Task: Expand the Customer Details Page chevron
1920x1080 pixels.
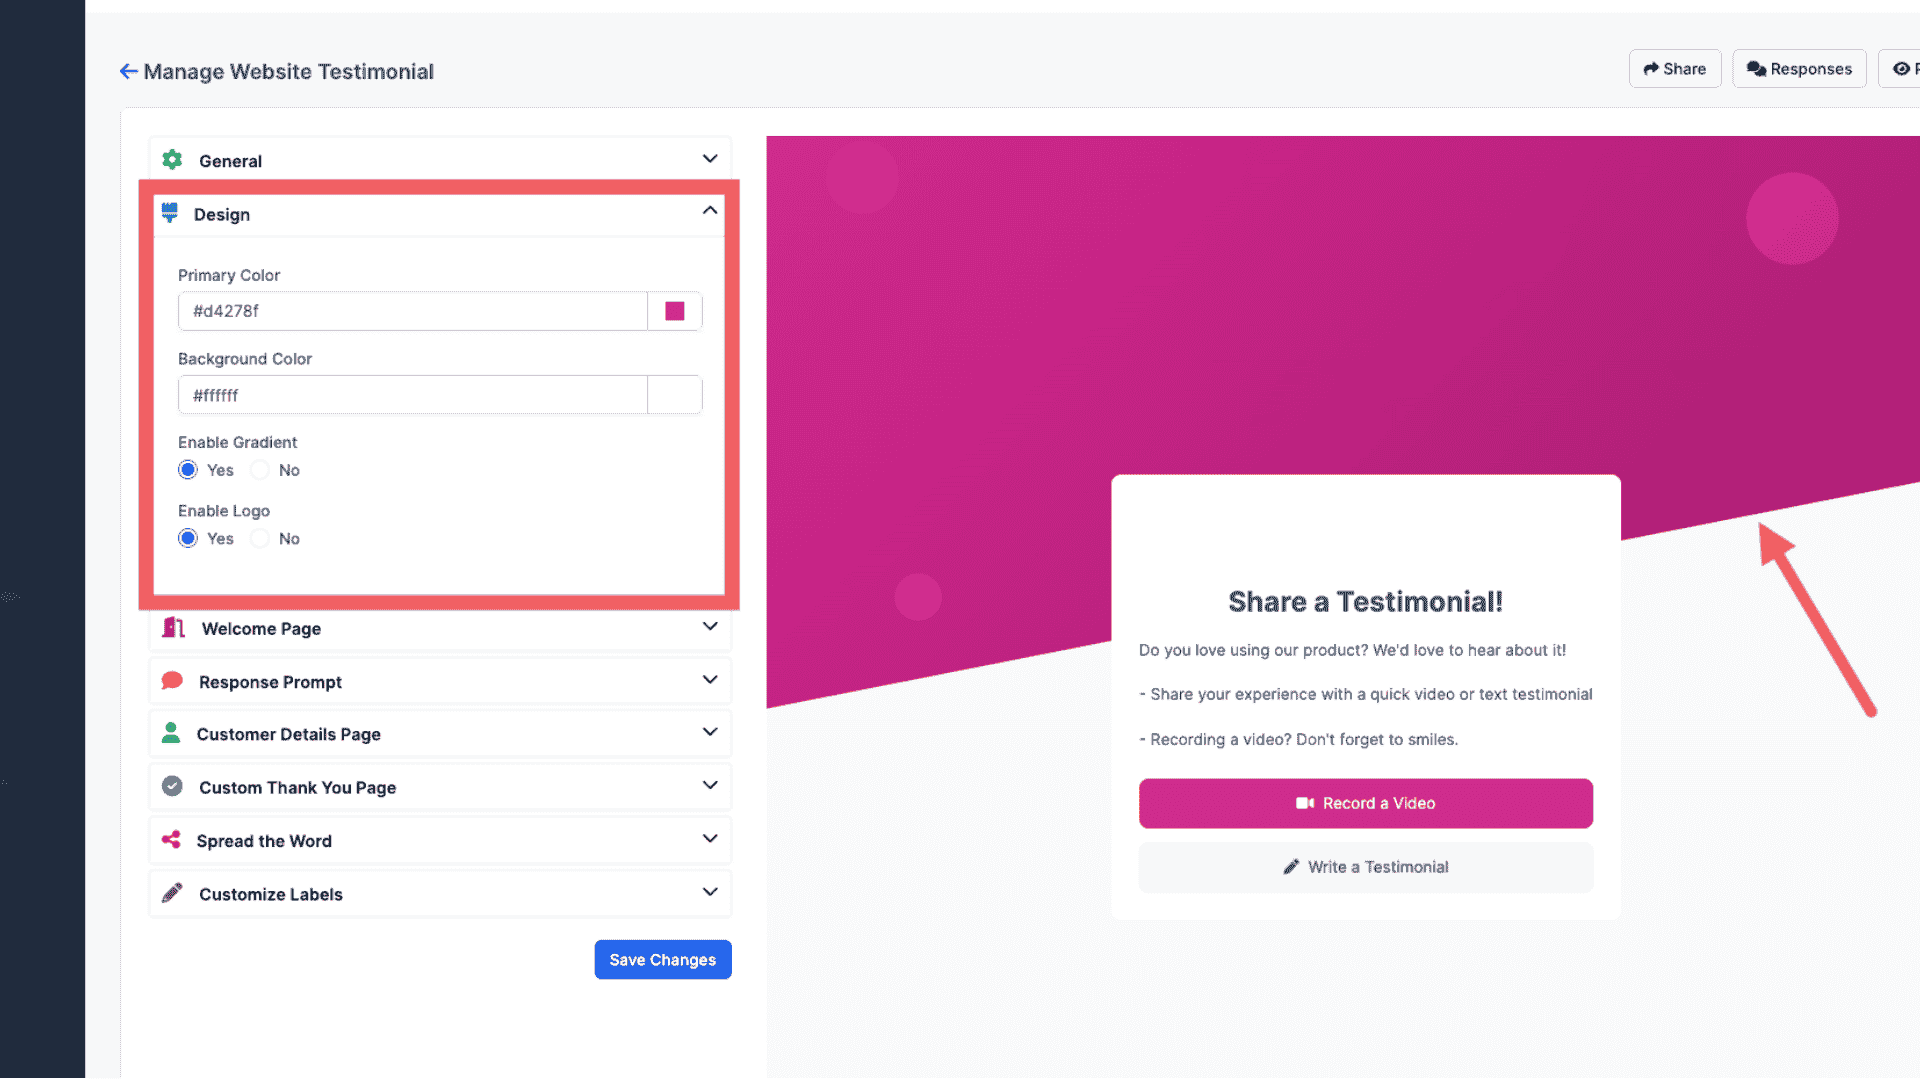Action: pyautogui.click(x=710, y=732)
